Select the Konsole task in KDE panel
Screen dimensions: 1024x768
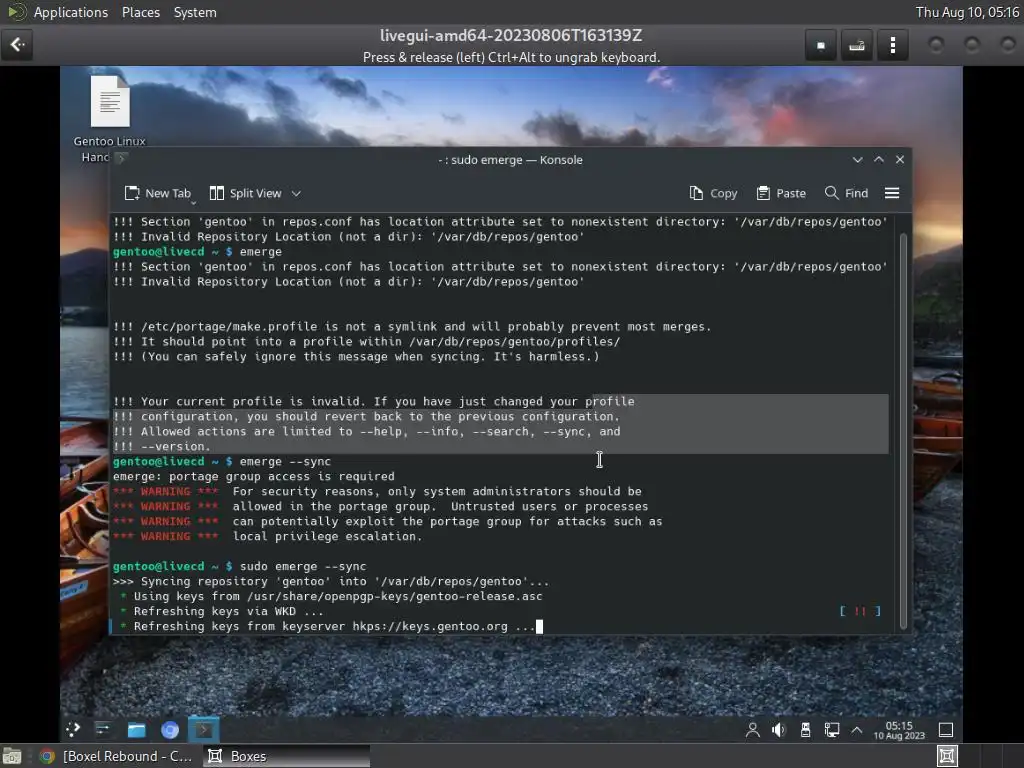[204, 729]
